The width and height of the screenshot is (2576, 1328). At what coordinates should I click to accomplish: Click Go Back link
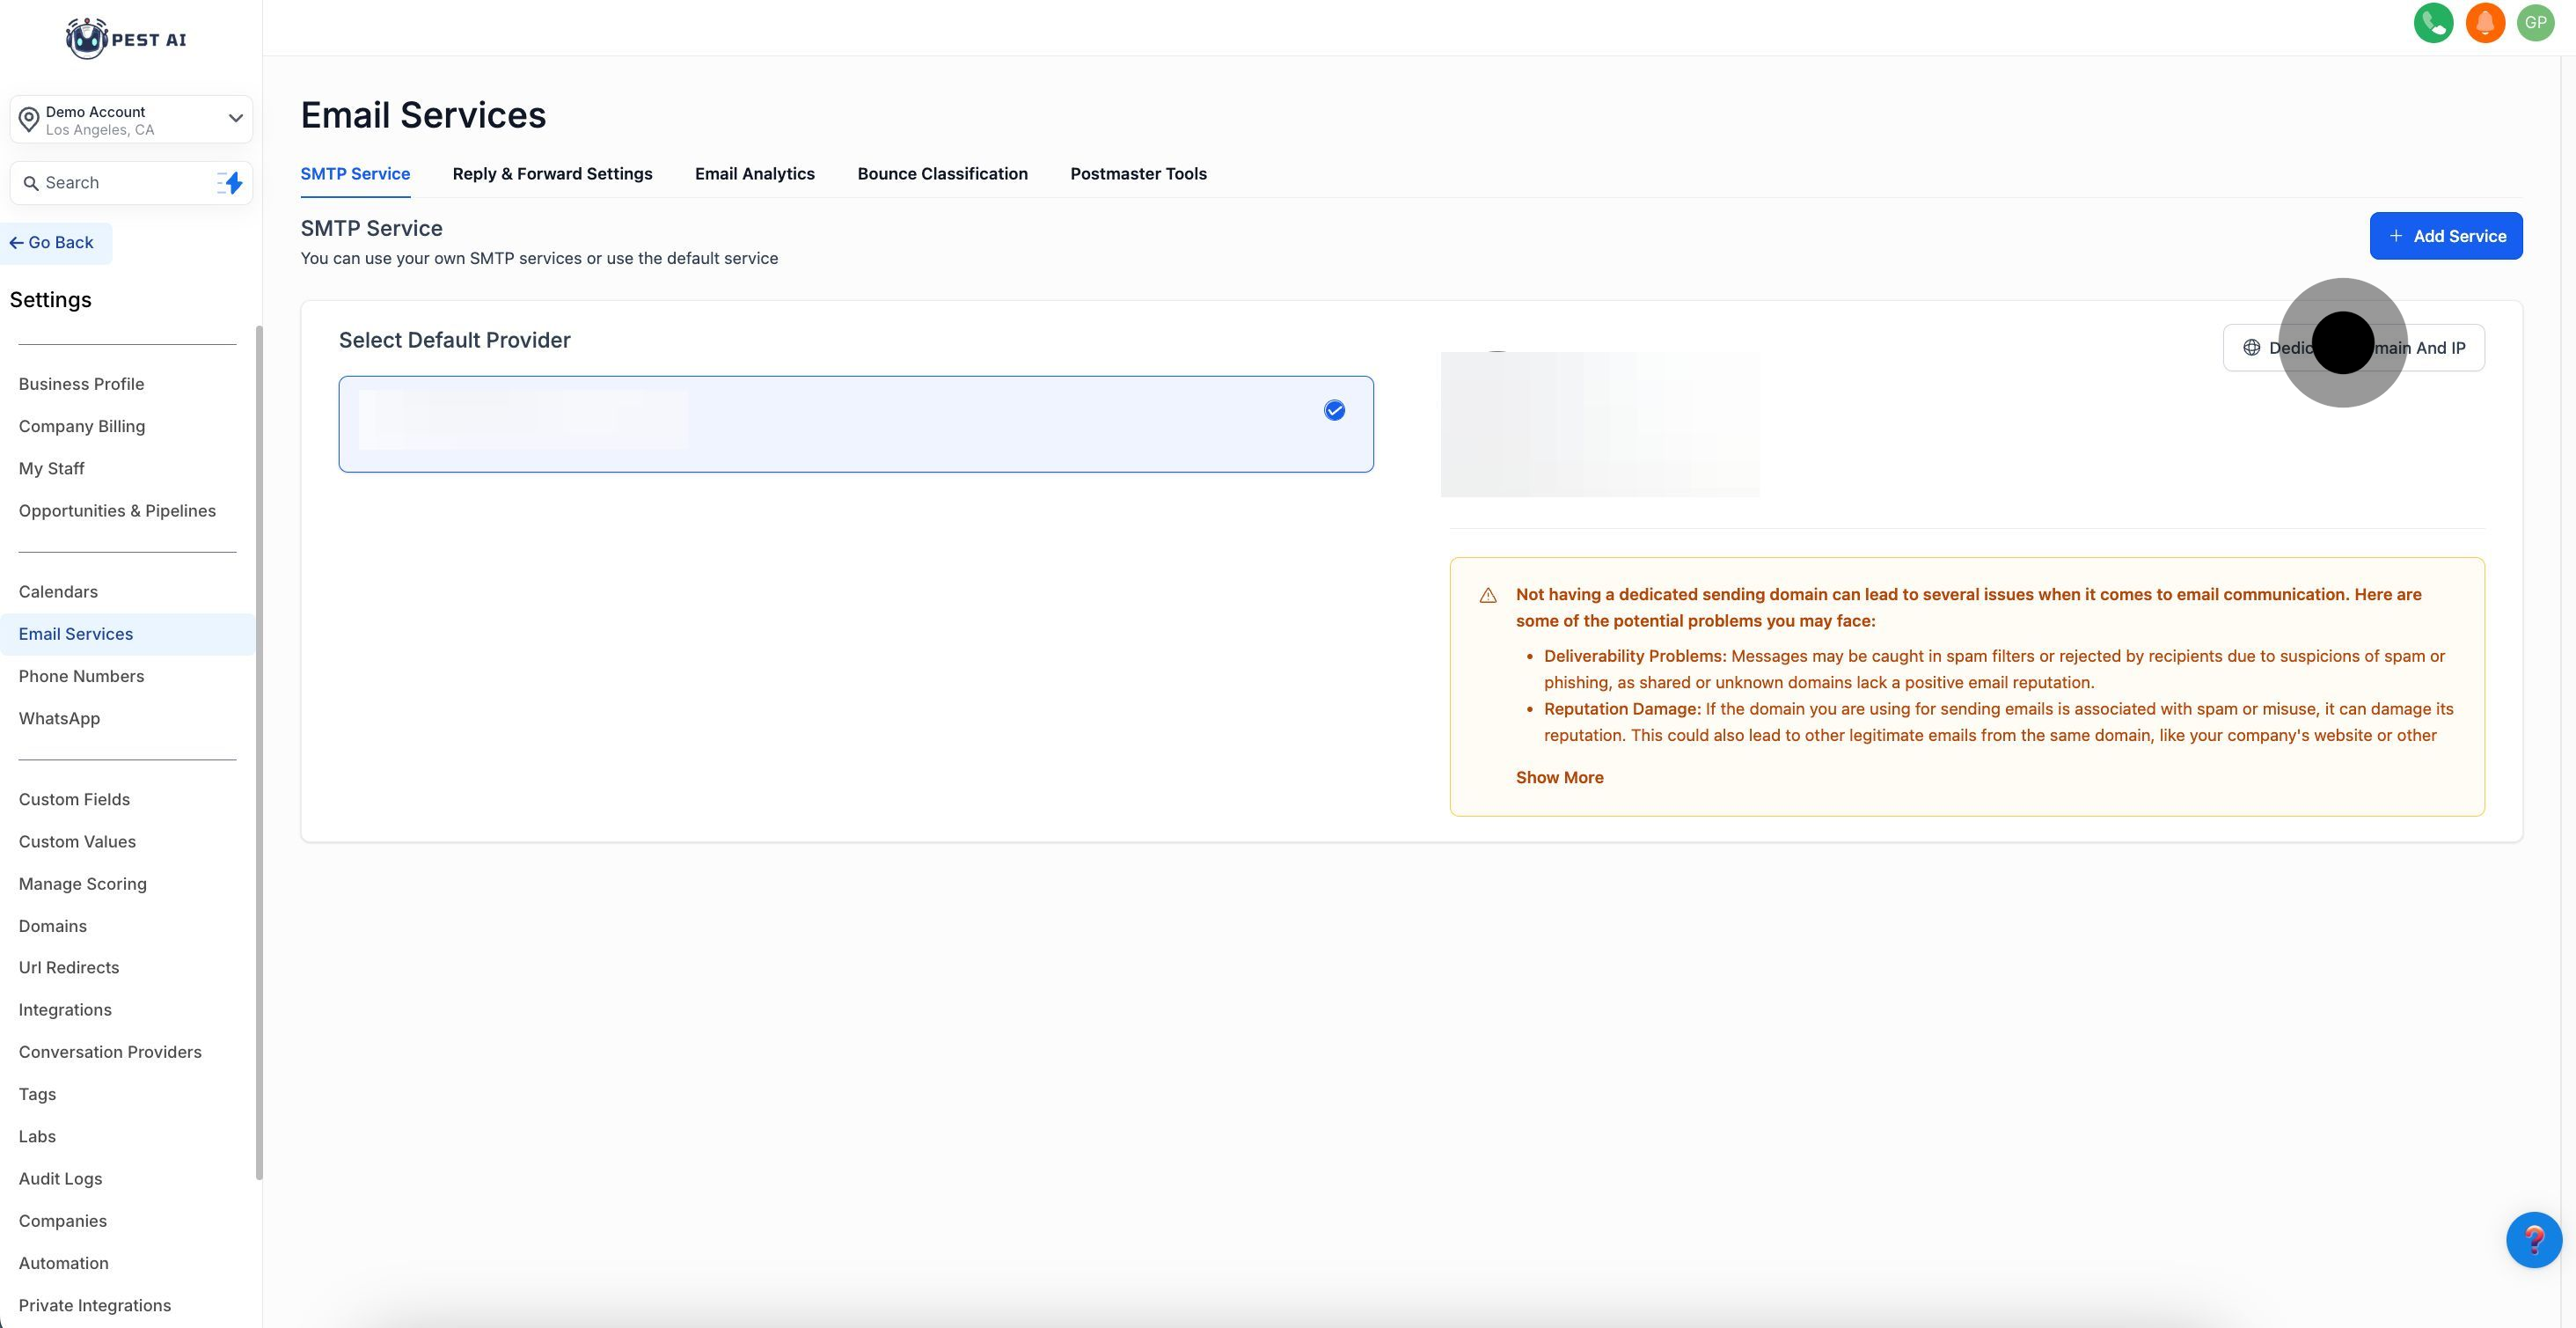tap(52, 243)
